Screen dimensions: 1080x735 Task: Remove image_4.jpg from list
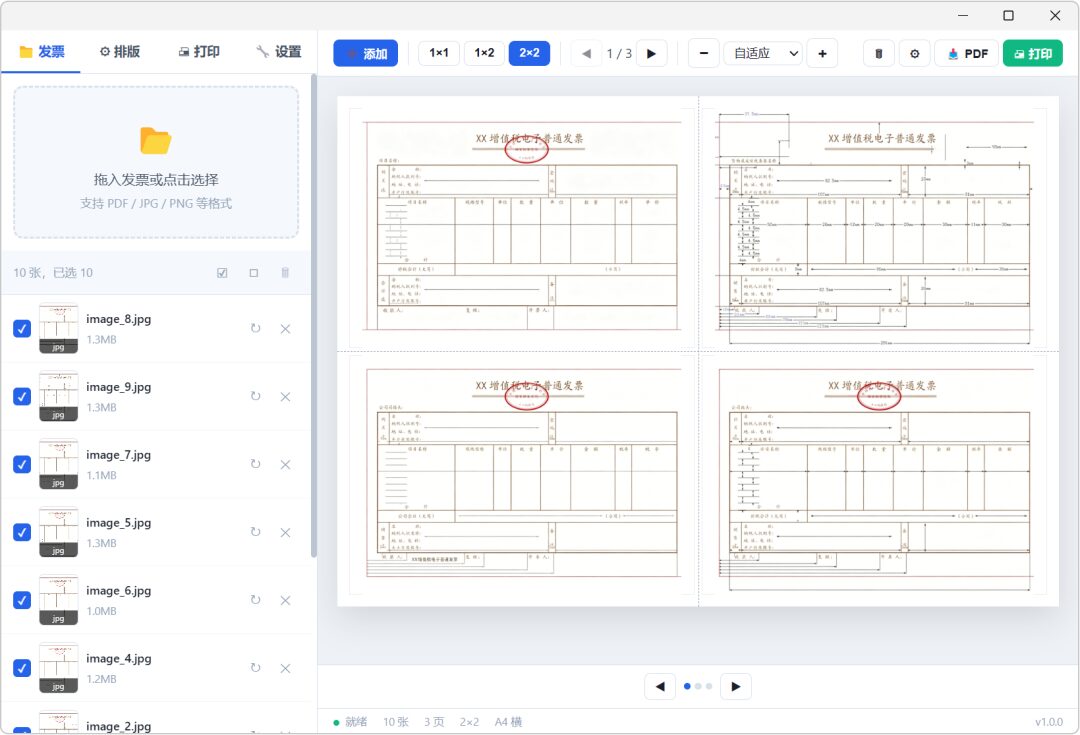tap(285, 668)
